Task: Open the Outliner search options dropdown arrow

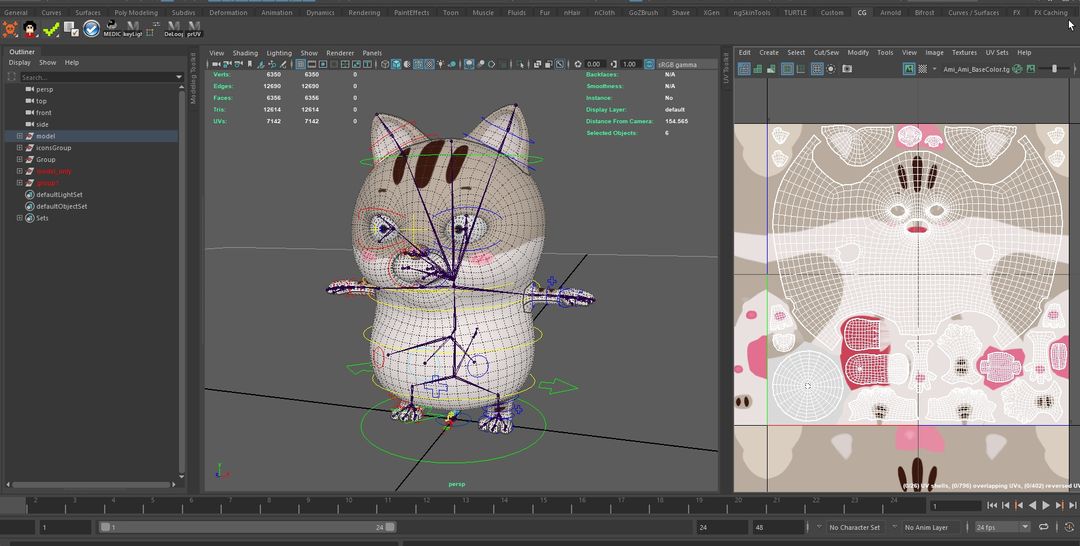Action: [179, 77]
